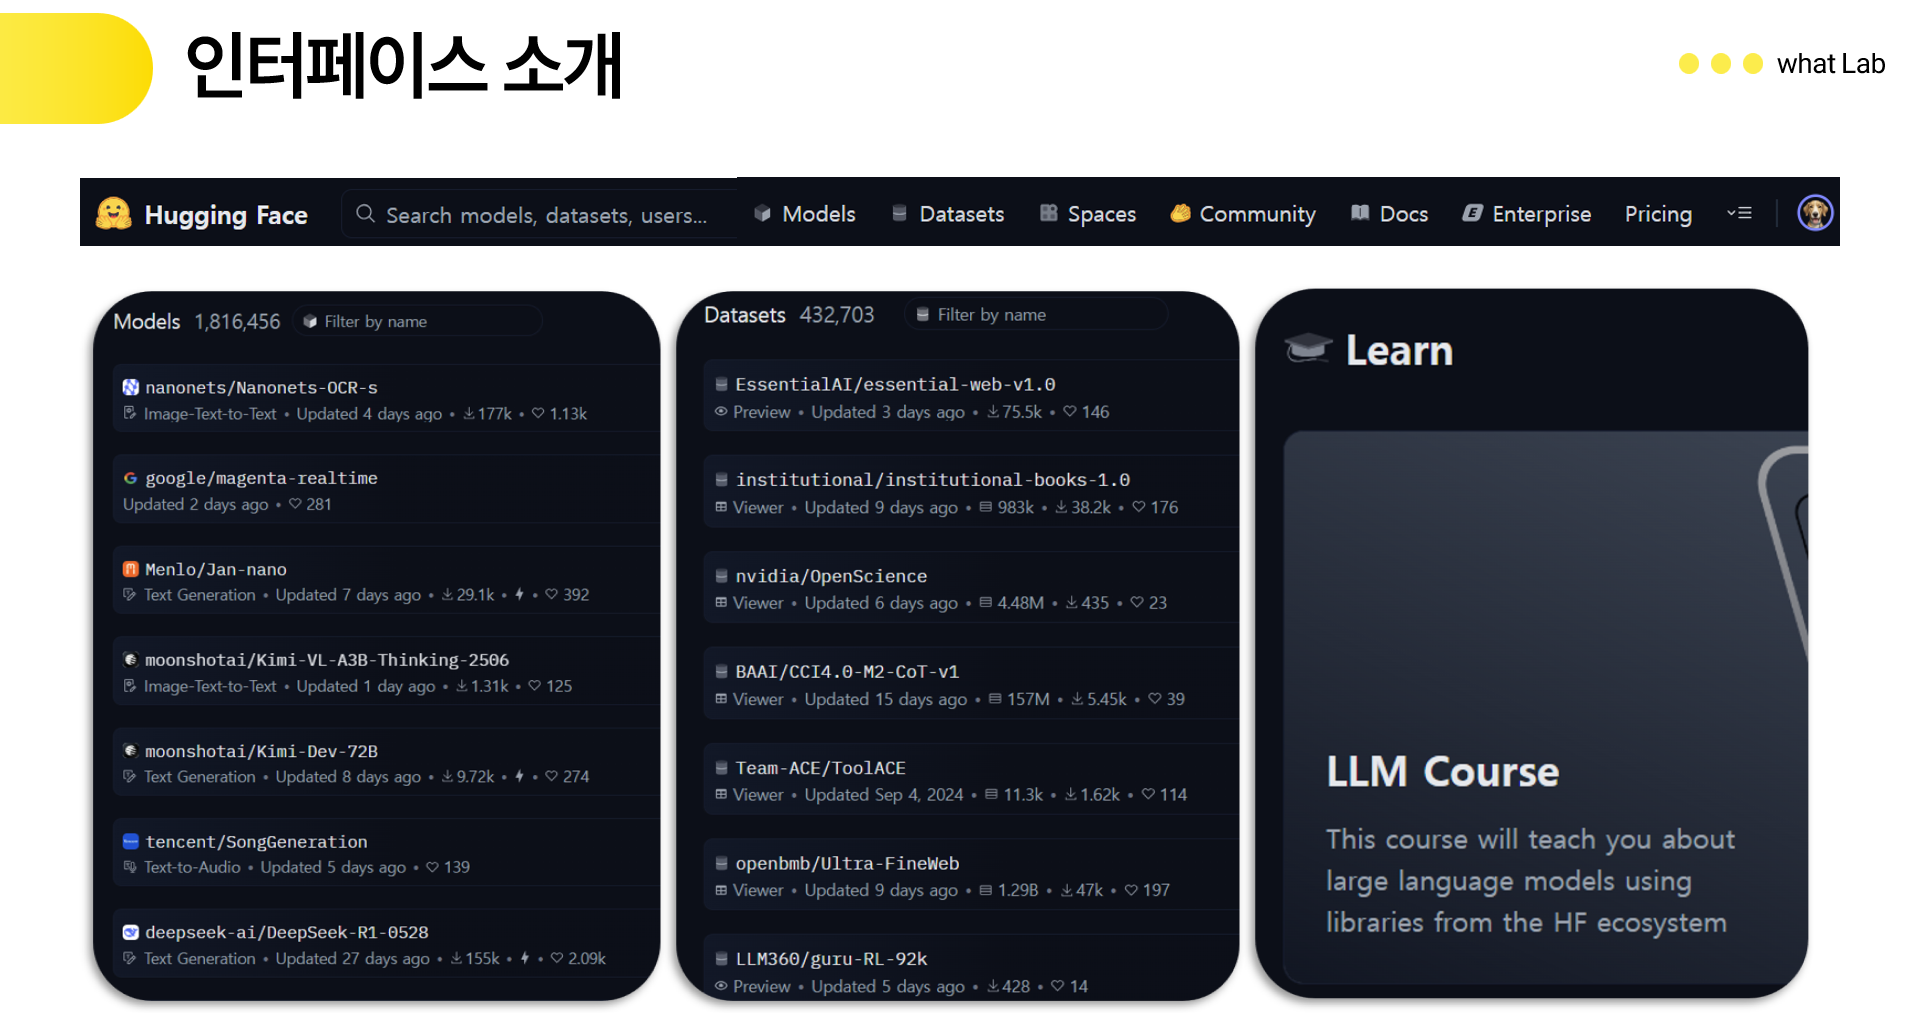The width and height of the screenshot is (1916, 1013).
Task: Open EssentialAI/essential-web-v1.0 dataset
Action: point(895,384)
